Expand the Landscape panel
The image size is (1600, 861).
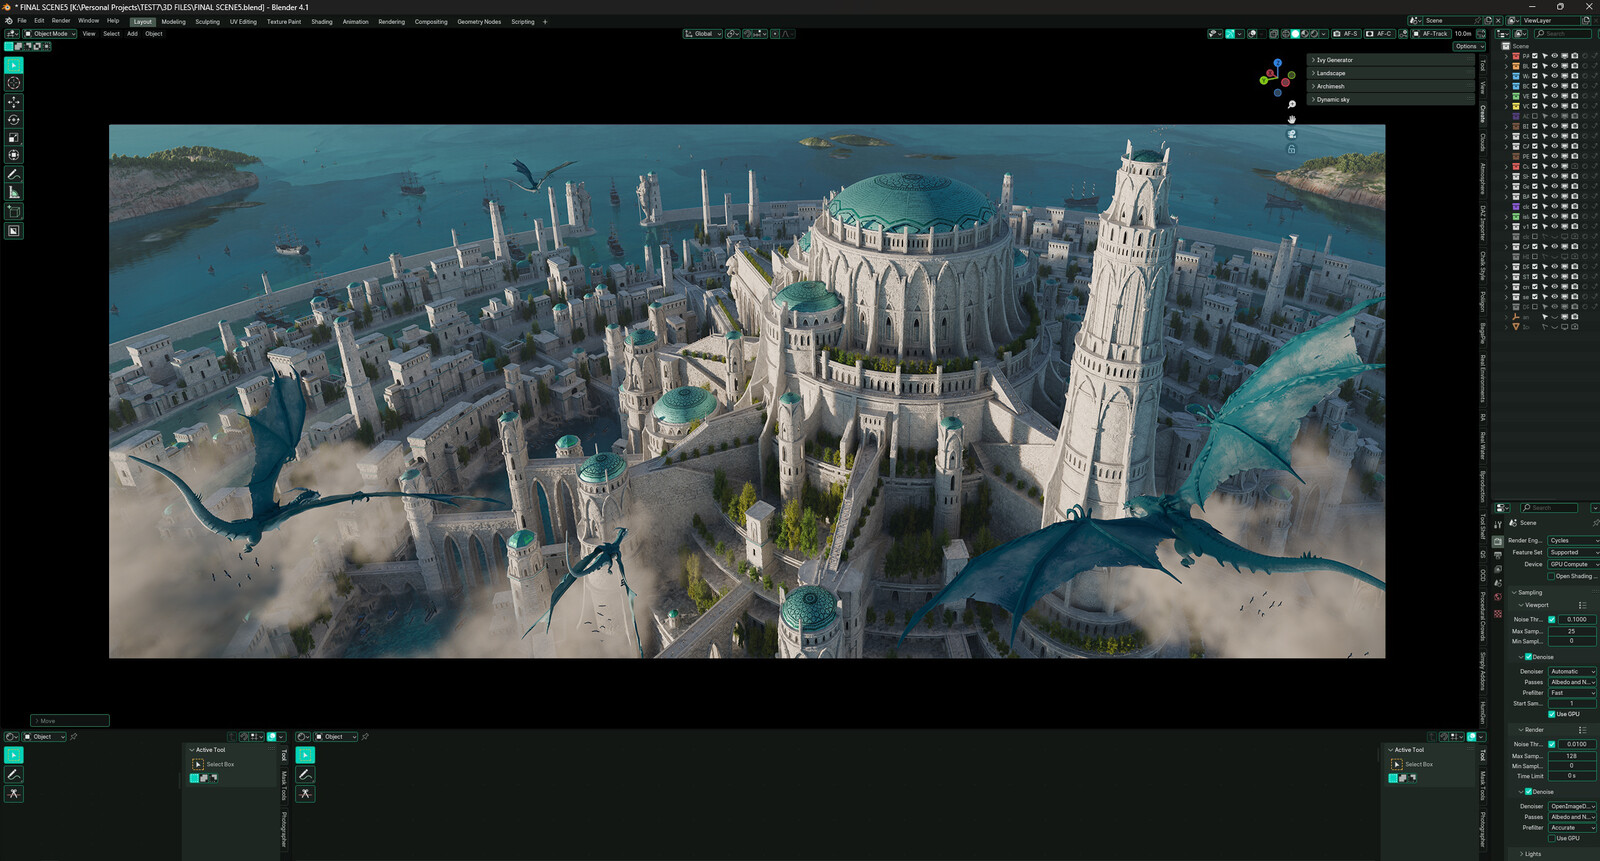click(1390, 73)
